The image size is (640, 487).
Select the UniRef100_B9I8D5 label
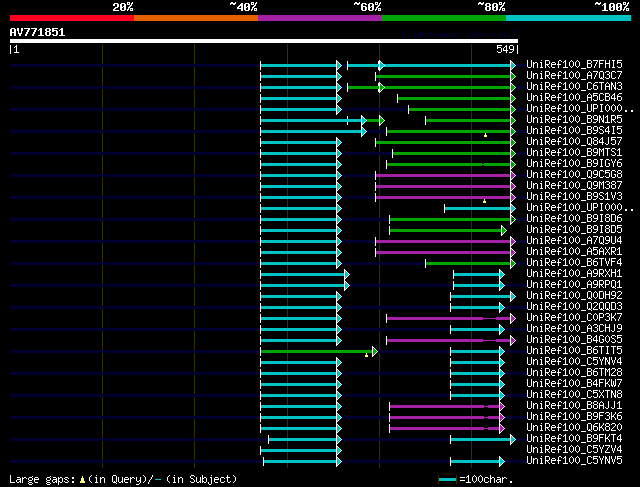coord(574,229)
